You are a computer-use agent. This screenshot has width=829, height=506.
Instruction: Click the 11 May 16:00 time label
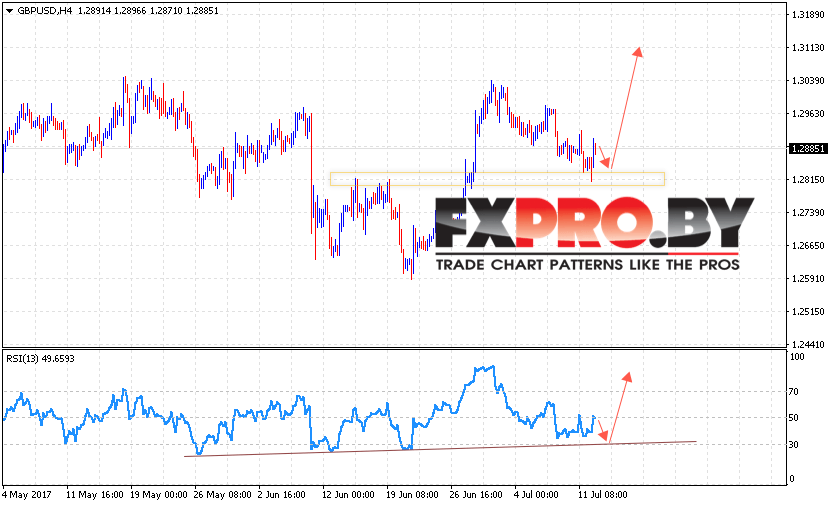pos(95,495)
